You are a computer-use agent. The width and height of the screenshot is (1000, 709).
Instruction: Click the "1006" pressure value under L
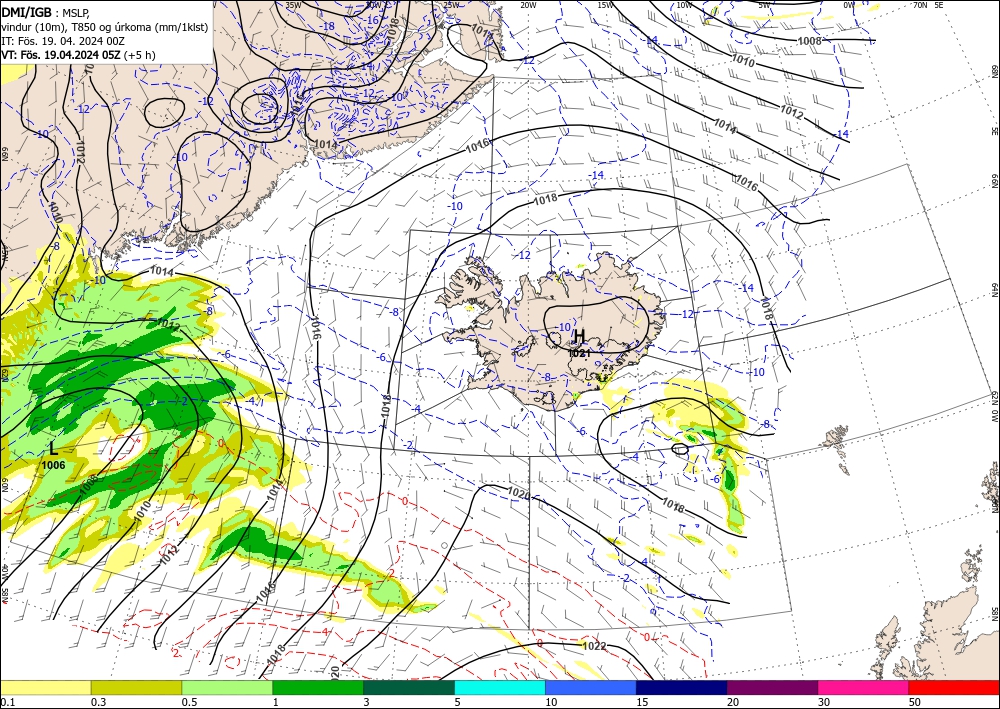[x=54, y=465]
